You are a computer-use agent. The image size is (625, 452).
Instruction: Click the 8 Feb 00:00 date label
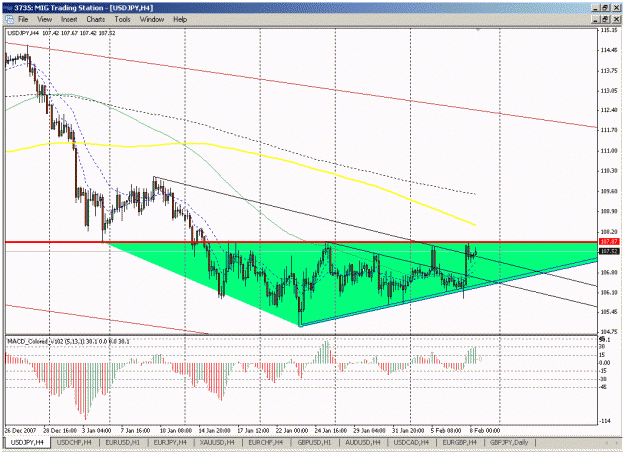(485, 431)
